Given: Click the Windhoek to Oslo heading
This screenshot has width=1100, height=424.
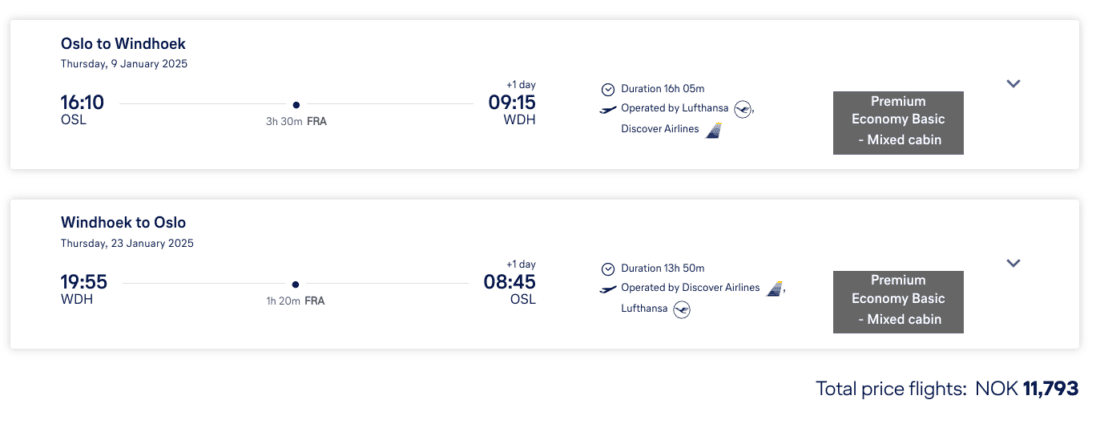Looking at the screenshot, I should pyautogui.click(x=123, y=223).
